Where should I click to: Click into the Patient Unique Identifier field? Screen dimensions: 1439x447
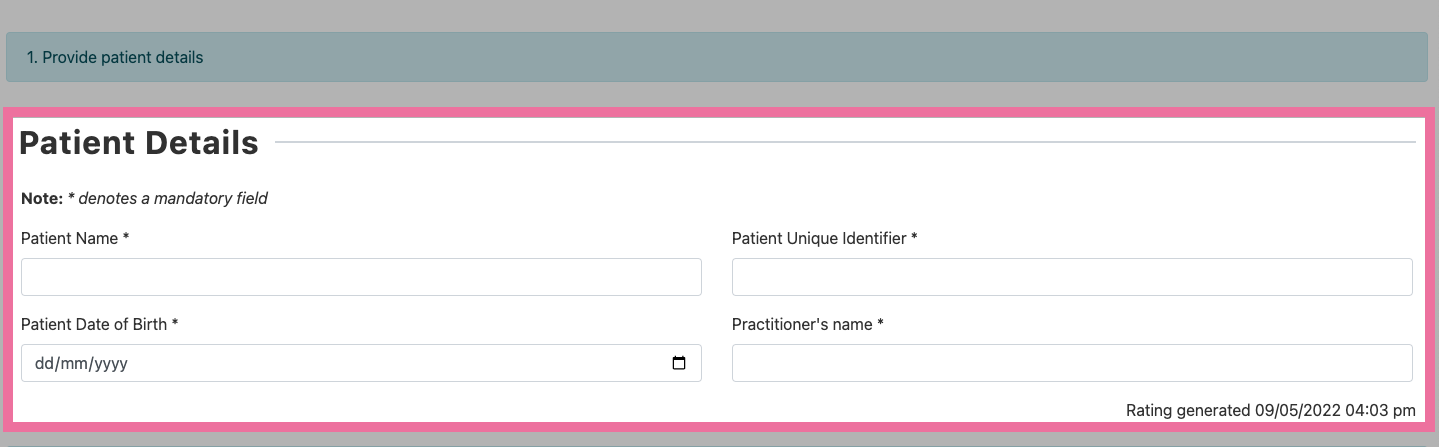[1072, 277]
